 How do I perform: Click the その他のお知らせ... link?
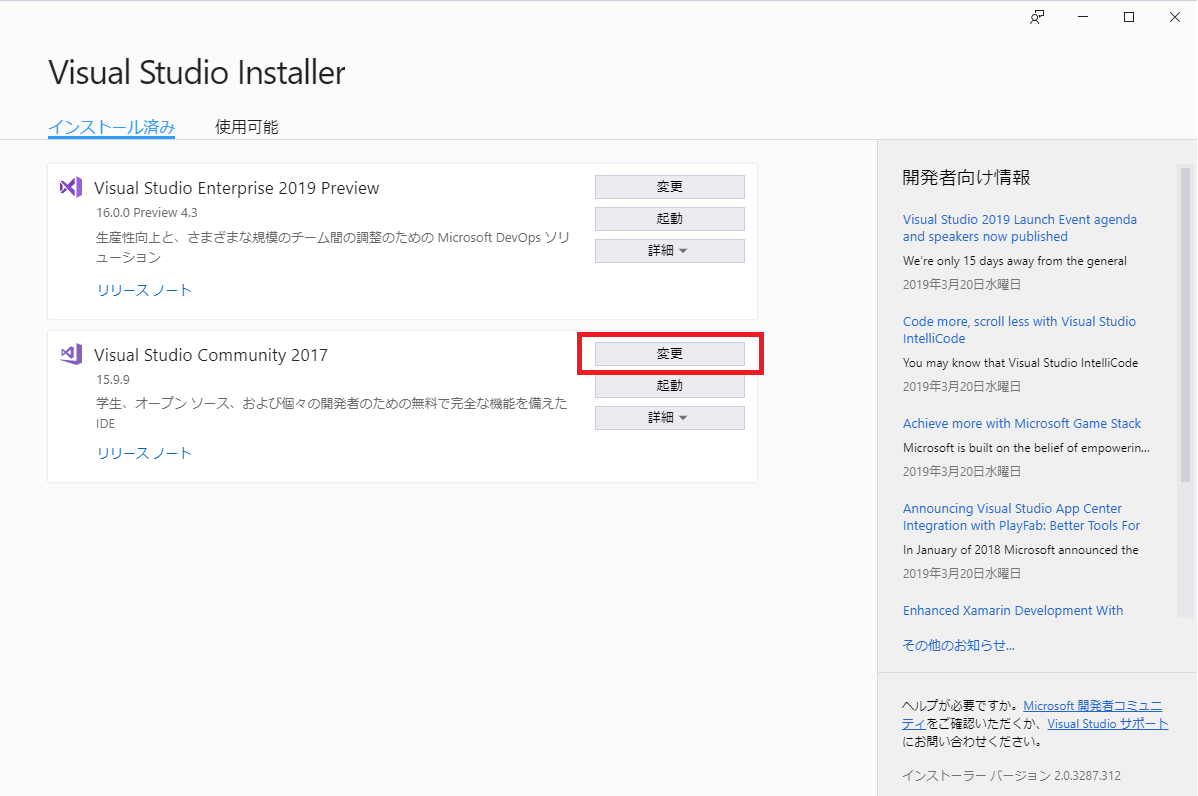(x=958, y=645)
